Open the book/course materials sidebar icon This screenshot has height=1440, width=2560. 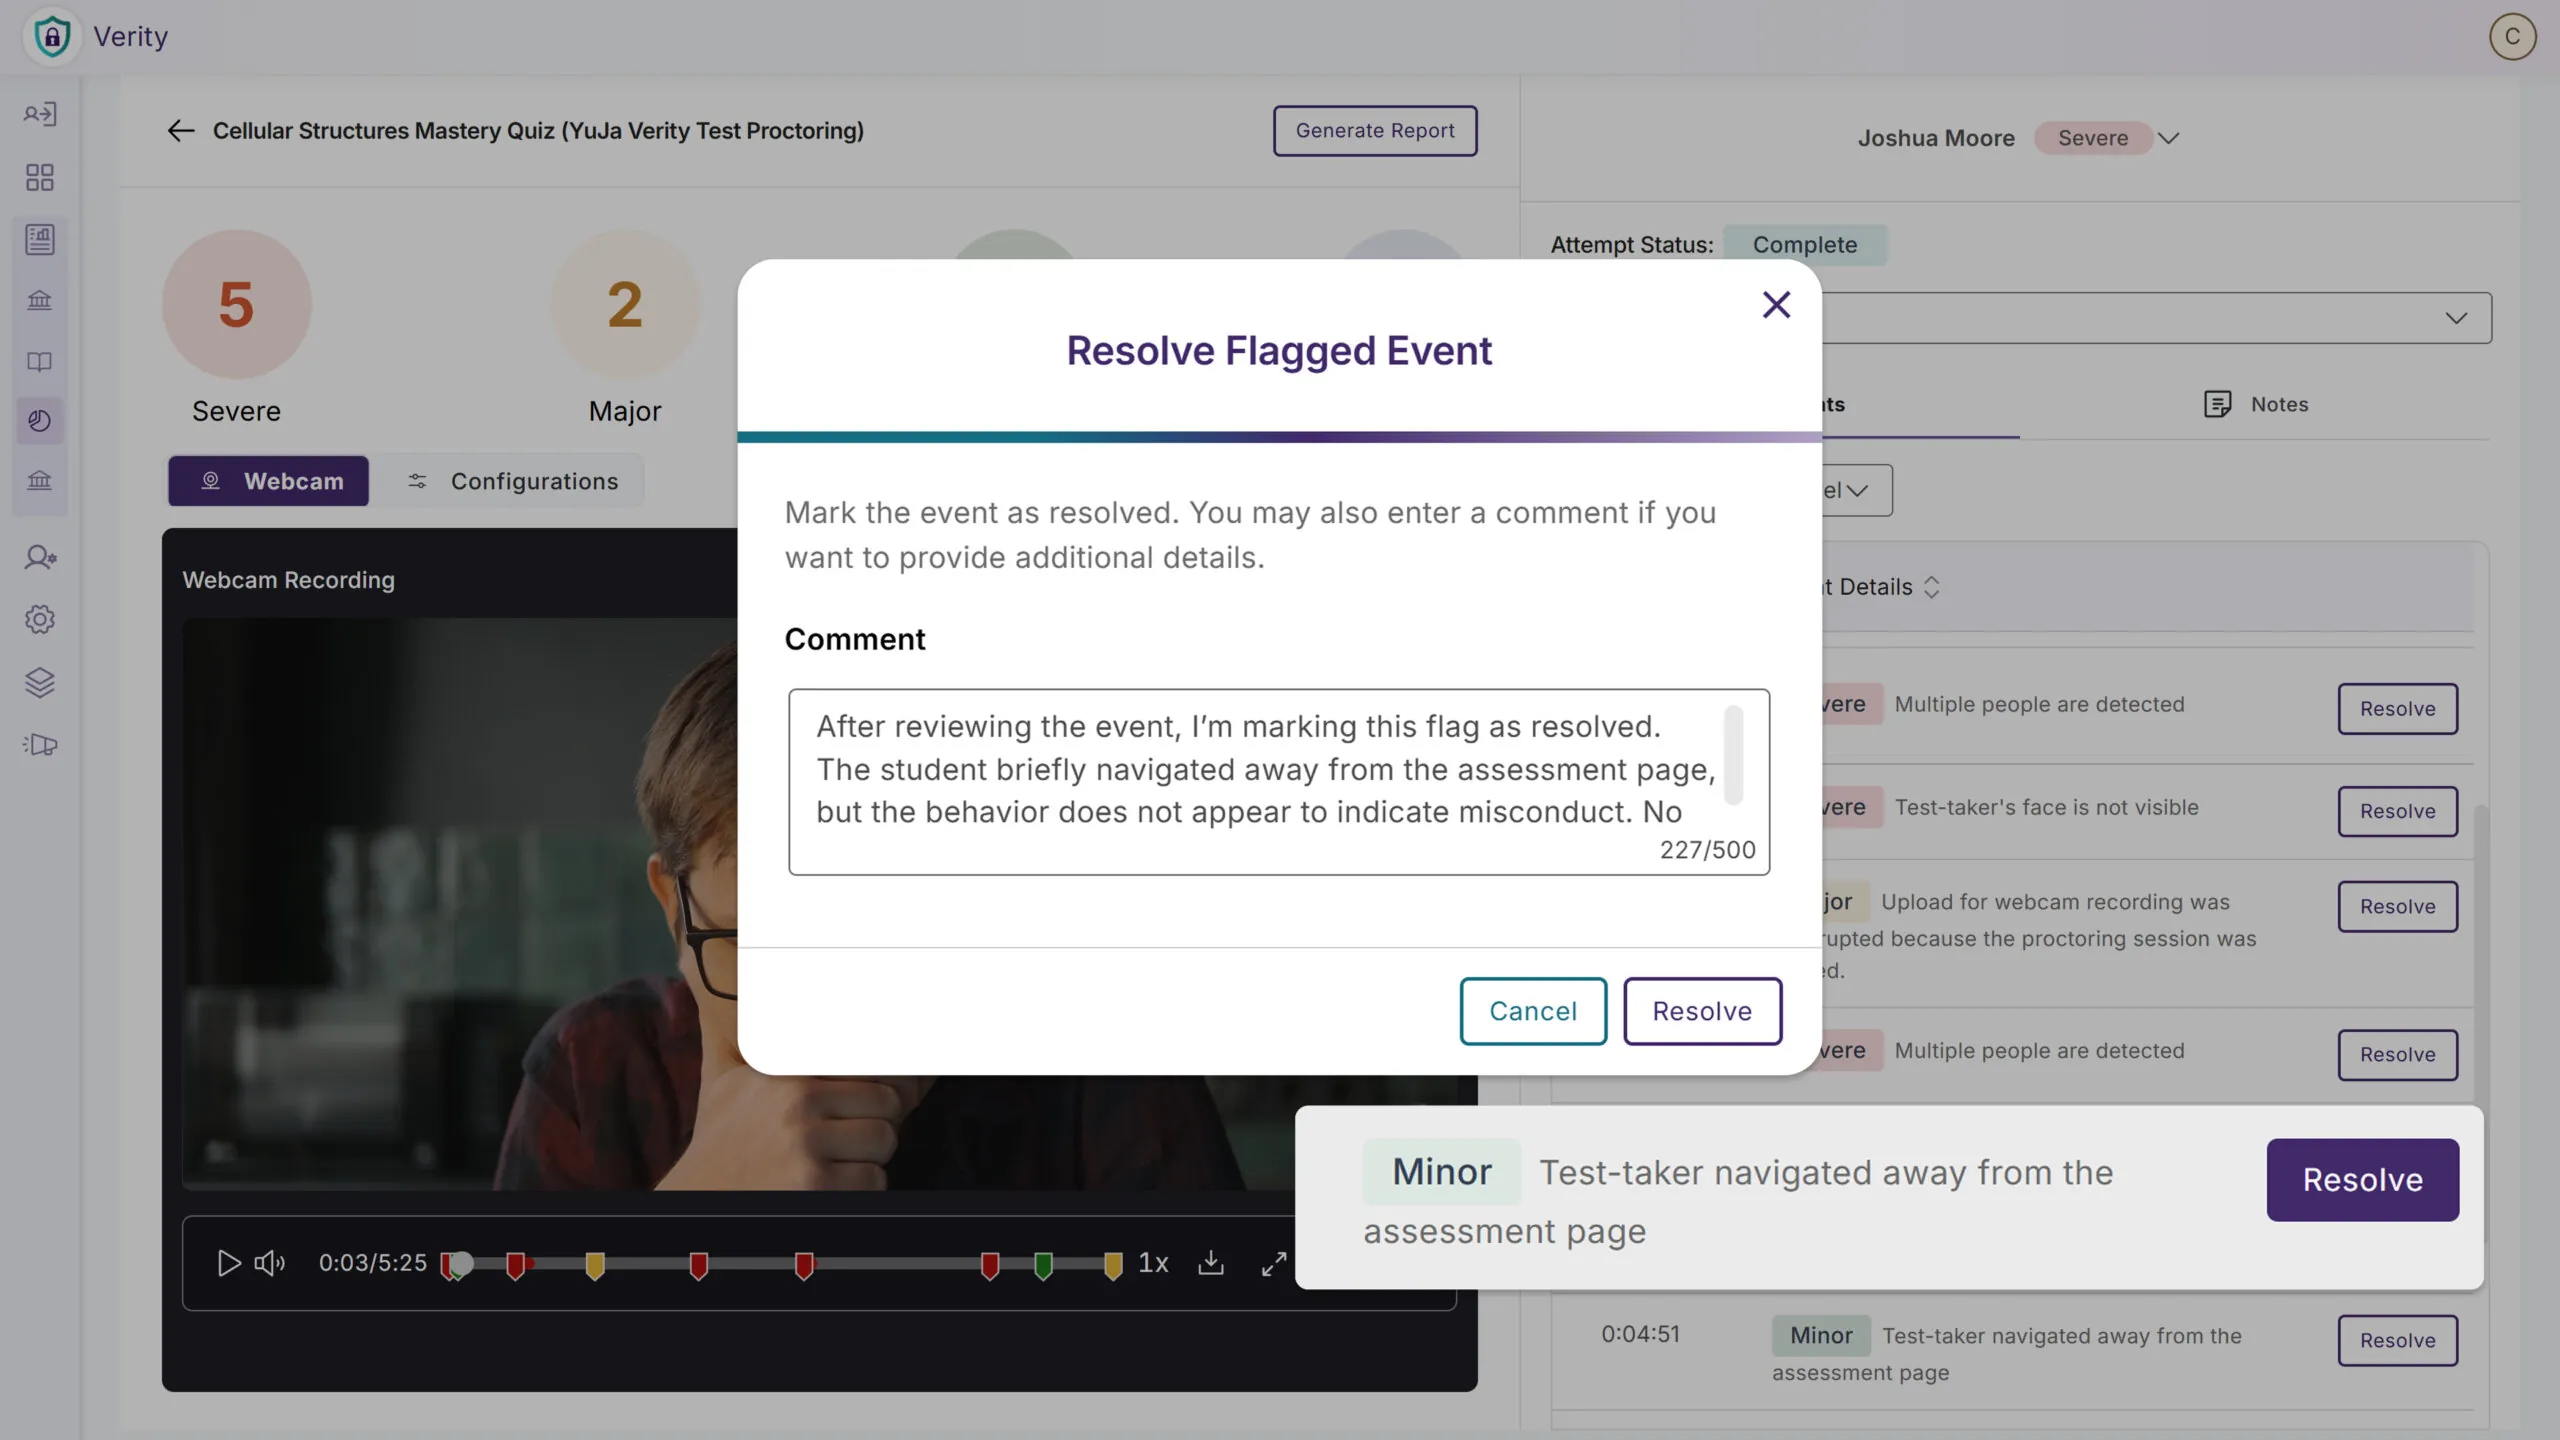[x=40, y=361]
